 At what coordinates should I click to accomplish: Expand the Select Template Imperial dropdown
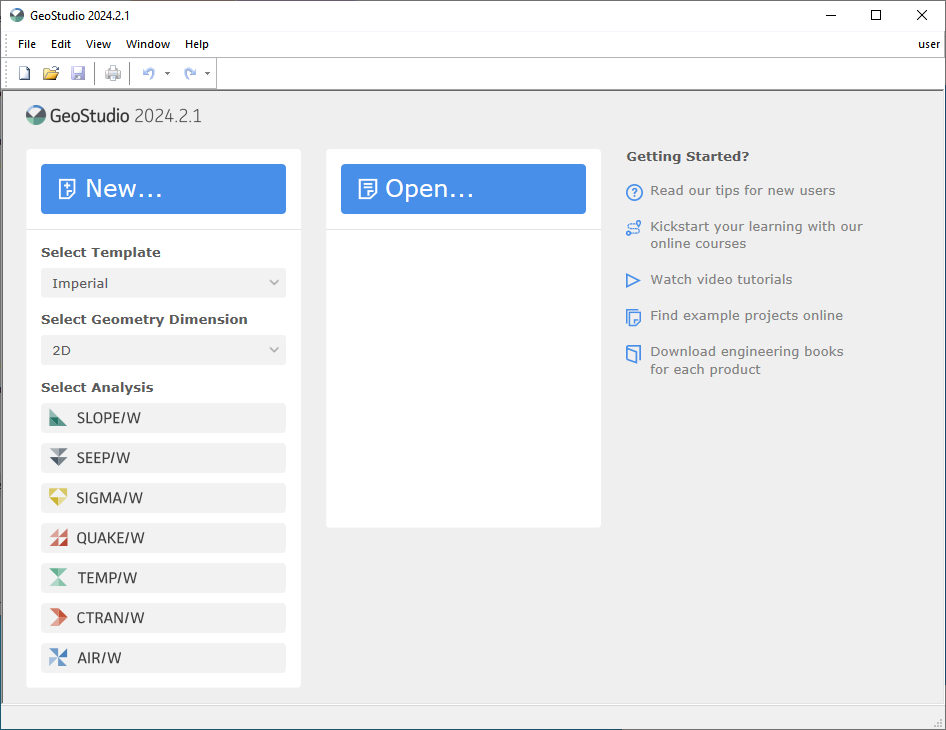(x=163, y=283)
